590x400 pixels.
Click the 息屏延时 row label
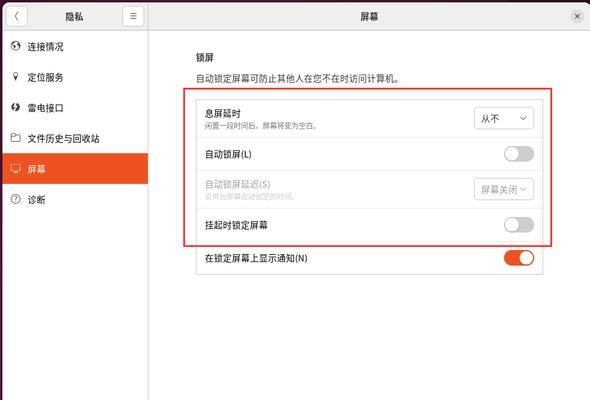[222, 113]
